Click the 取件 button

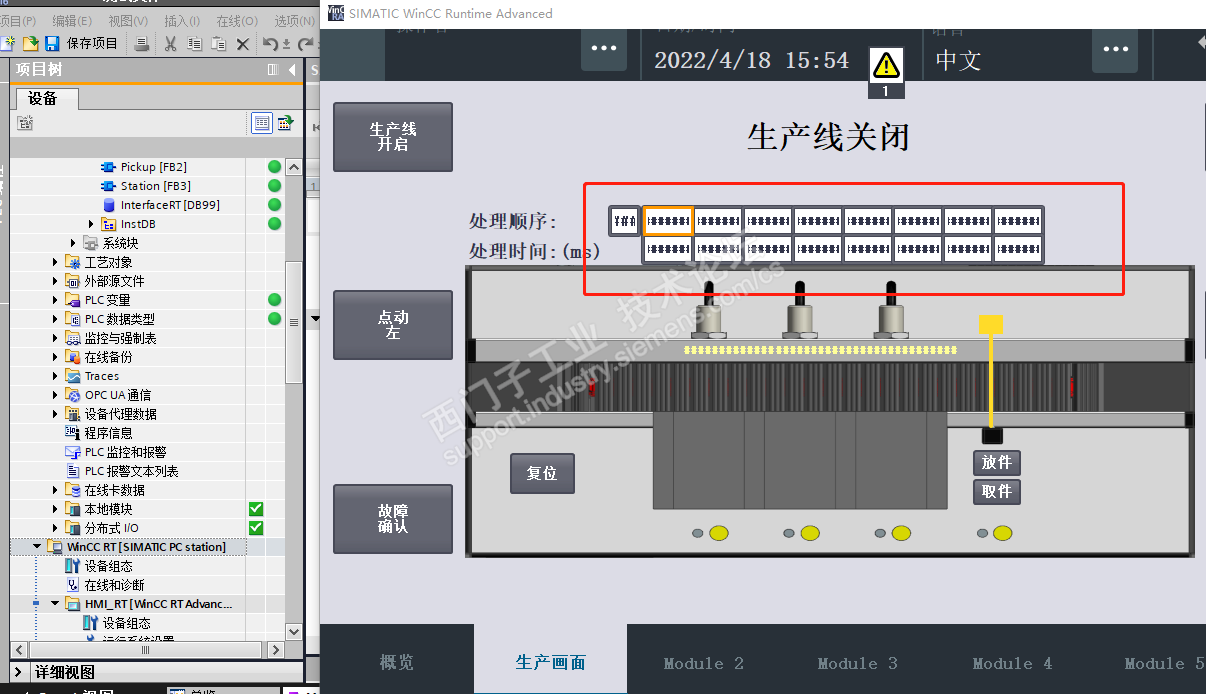[997, 491]
